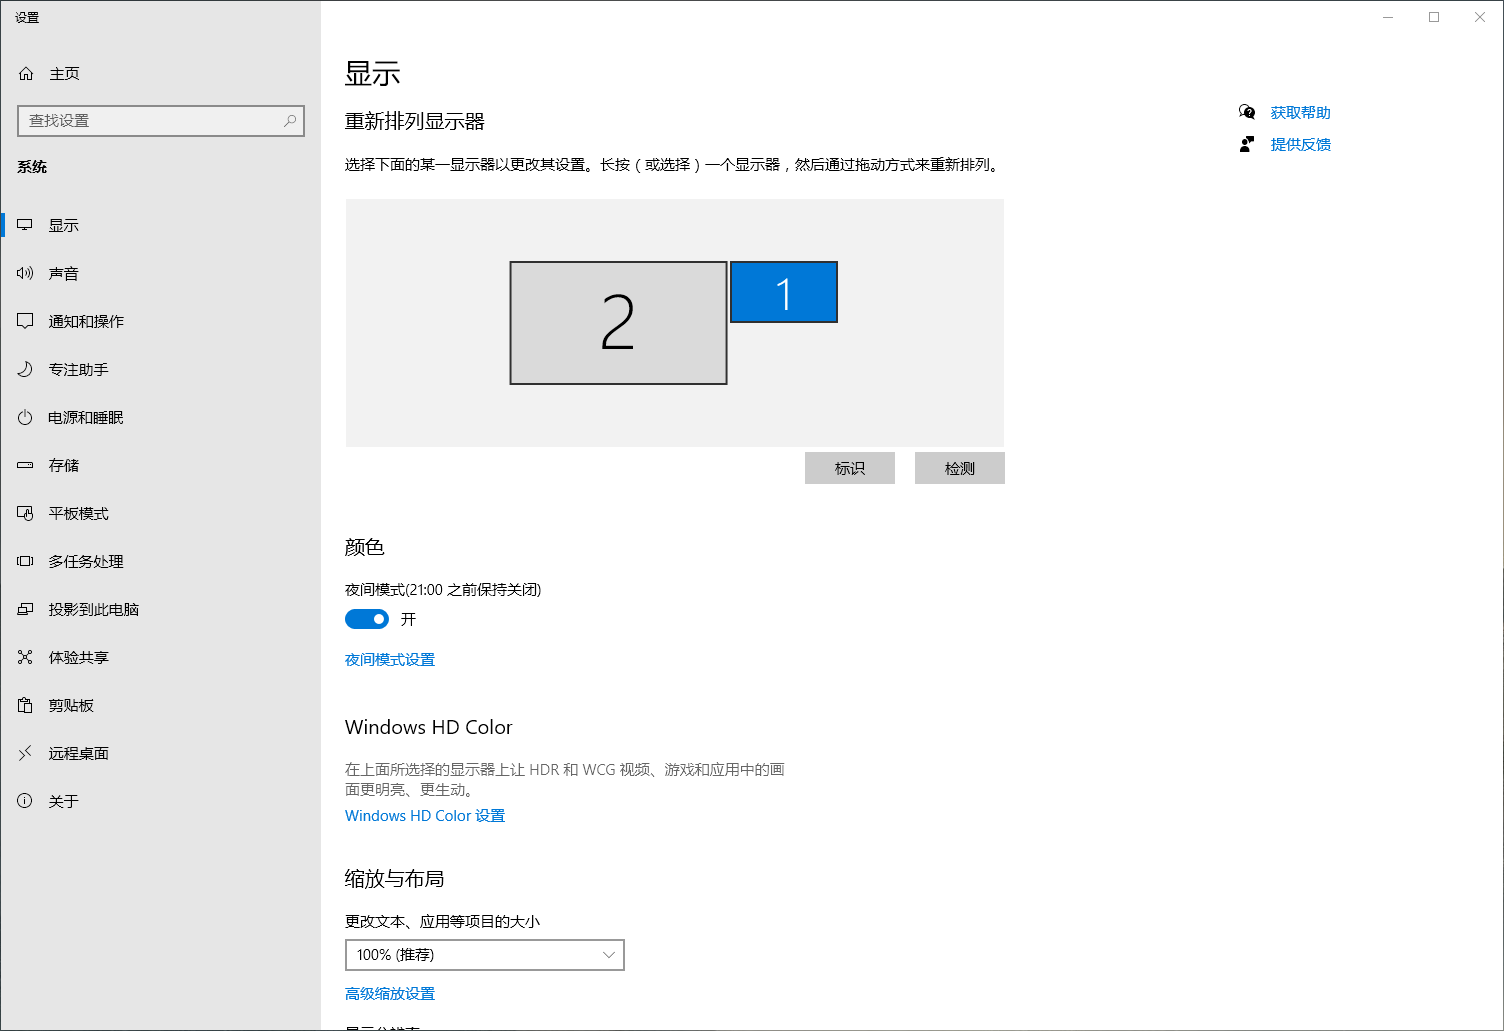1504x1031 pixels.
Task: Click the info icon for 关于
Action: click(x=25, y=802)
